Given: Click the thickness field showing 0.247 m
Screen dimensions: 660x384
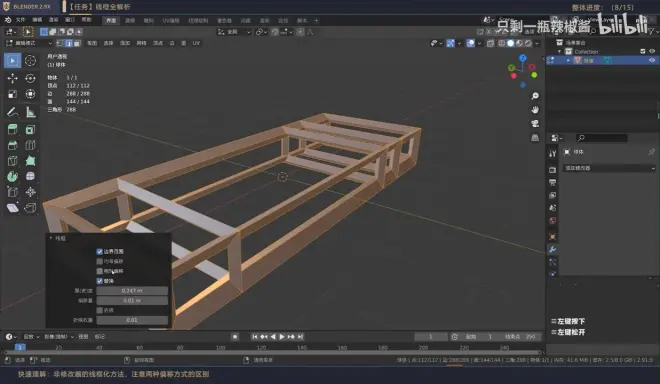Looking at the screenshot, I should pyautogui.click(x=132, y=291).
